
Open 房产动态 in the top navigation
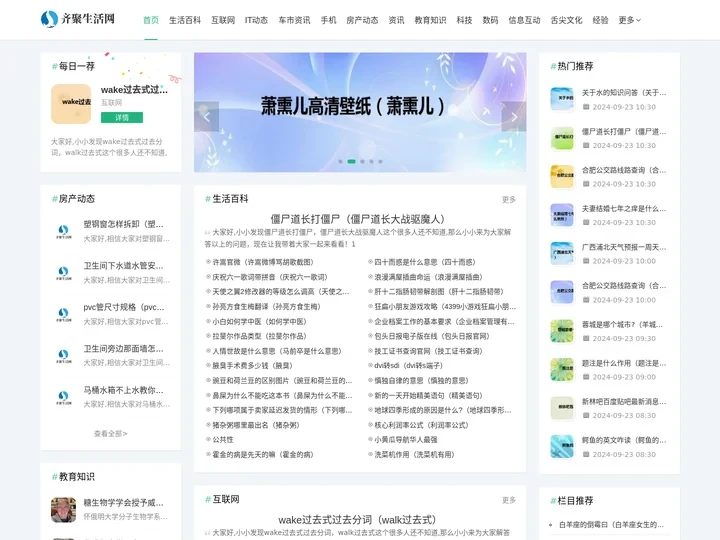(362, 20)
